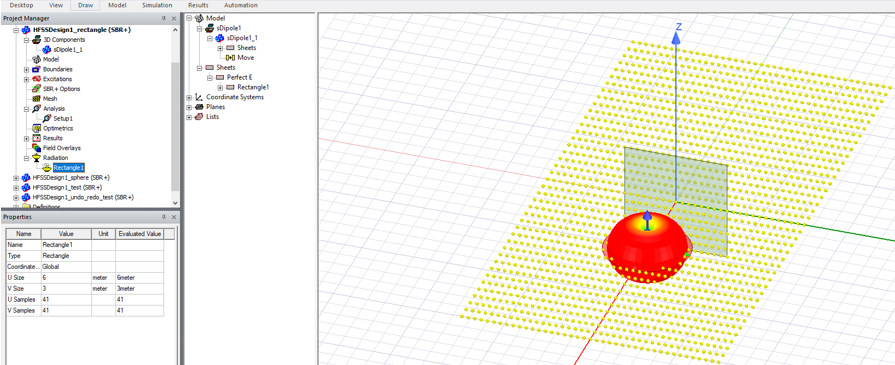Viewport: 895px width, 365px height.
Task: Click the Project Manager scrollbar down arrow
Action: click(x=175, y=202)
